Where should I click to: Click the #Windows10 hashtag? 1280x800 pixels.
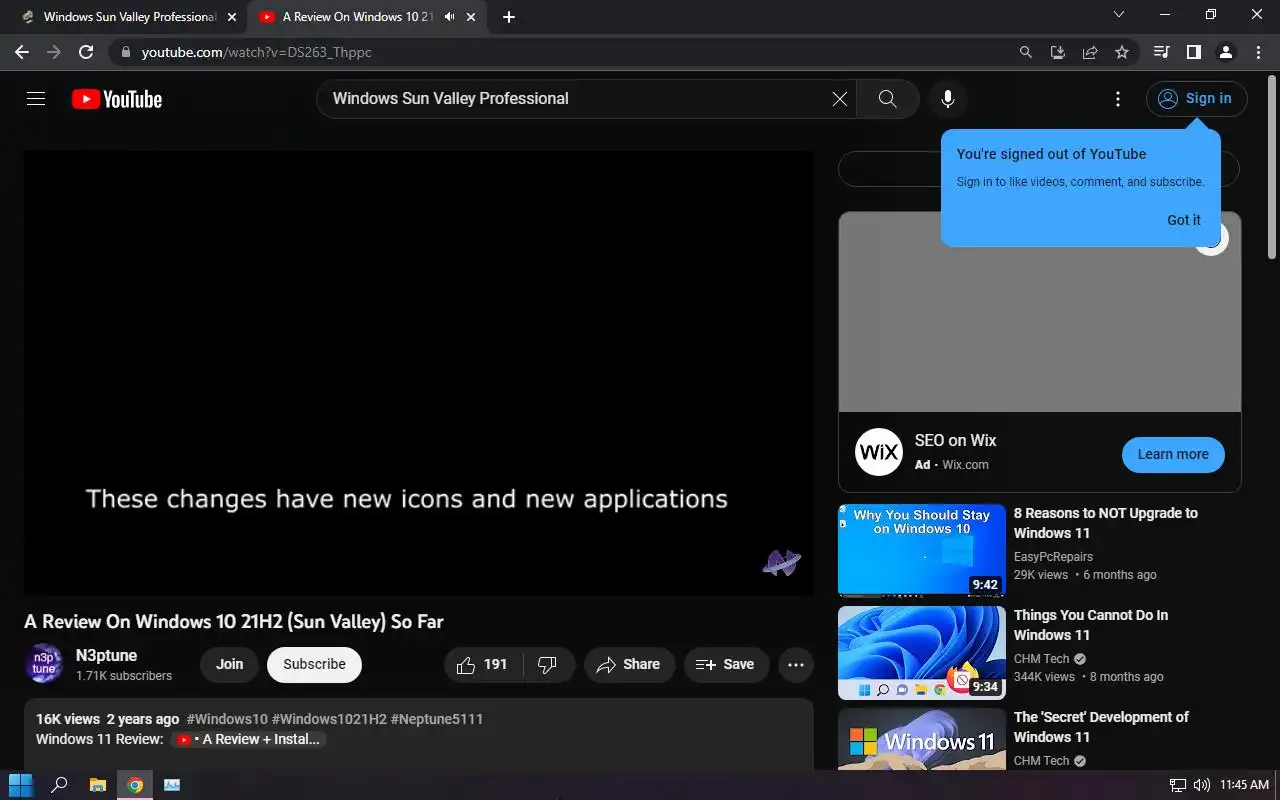(227, 719)
